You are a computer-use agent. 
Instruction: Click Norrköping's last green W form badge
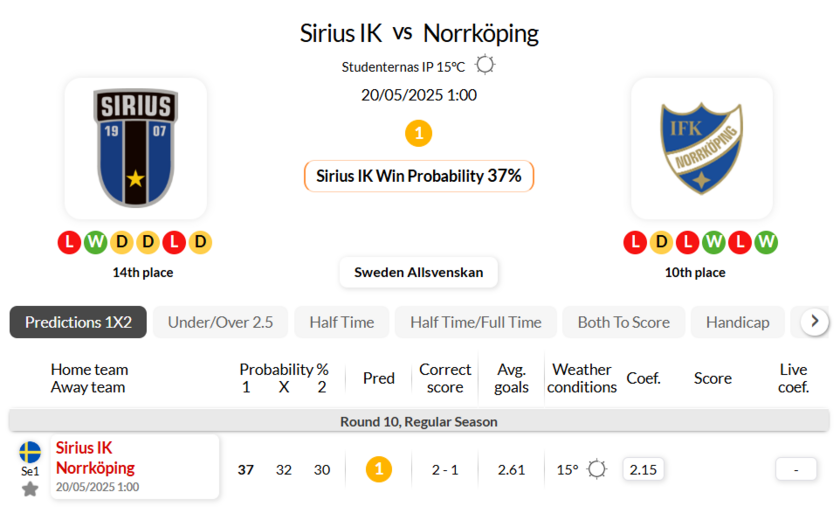766,242
